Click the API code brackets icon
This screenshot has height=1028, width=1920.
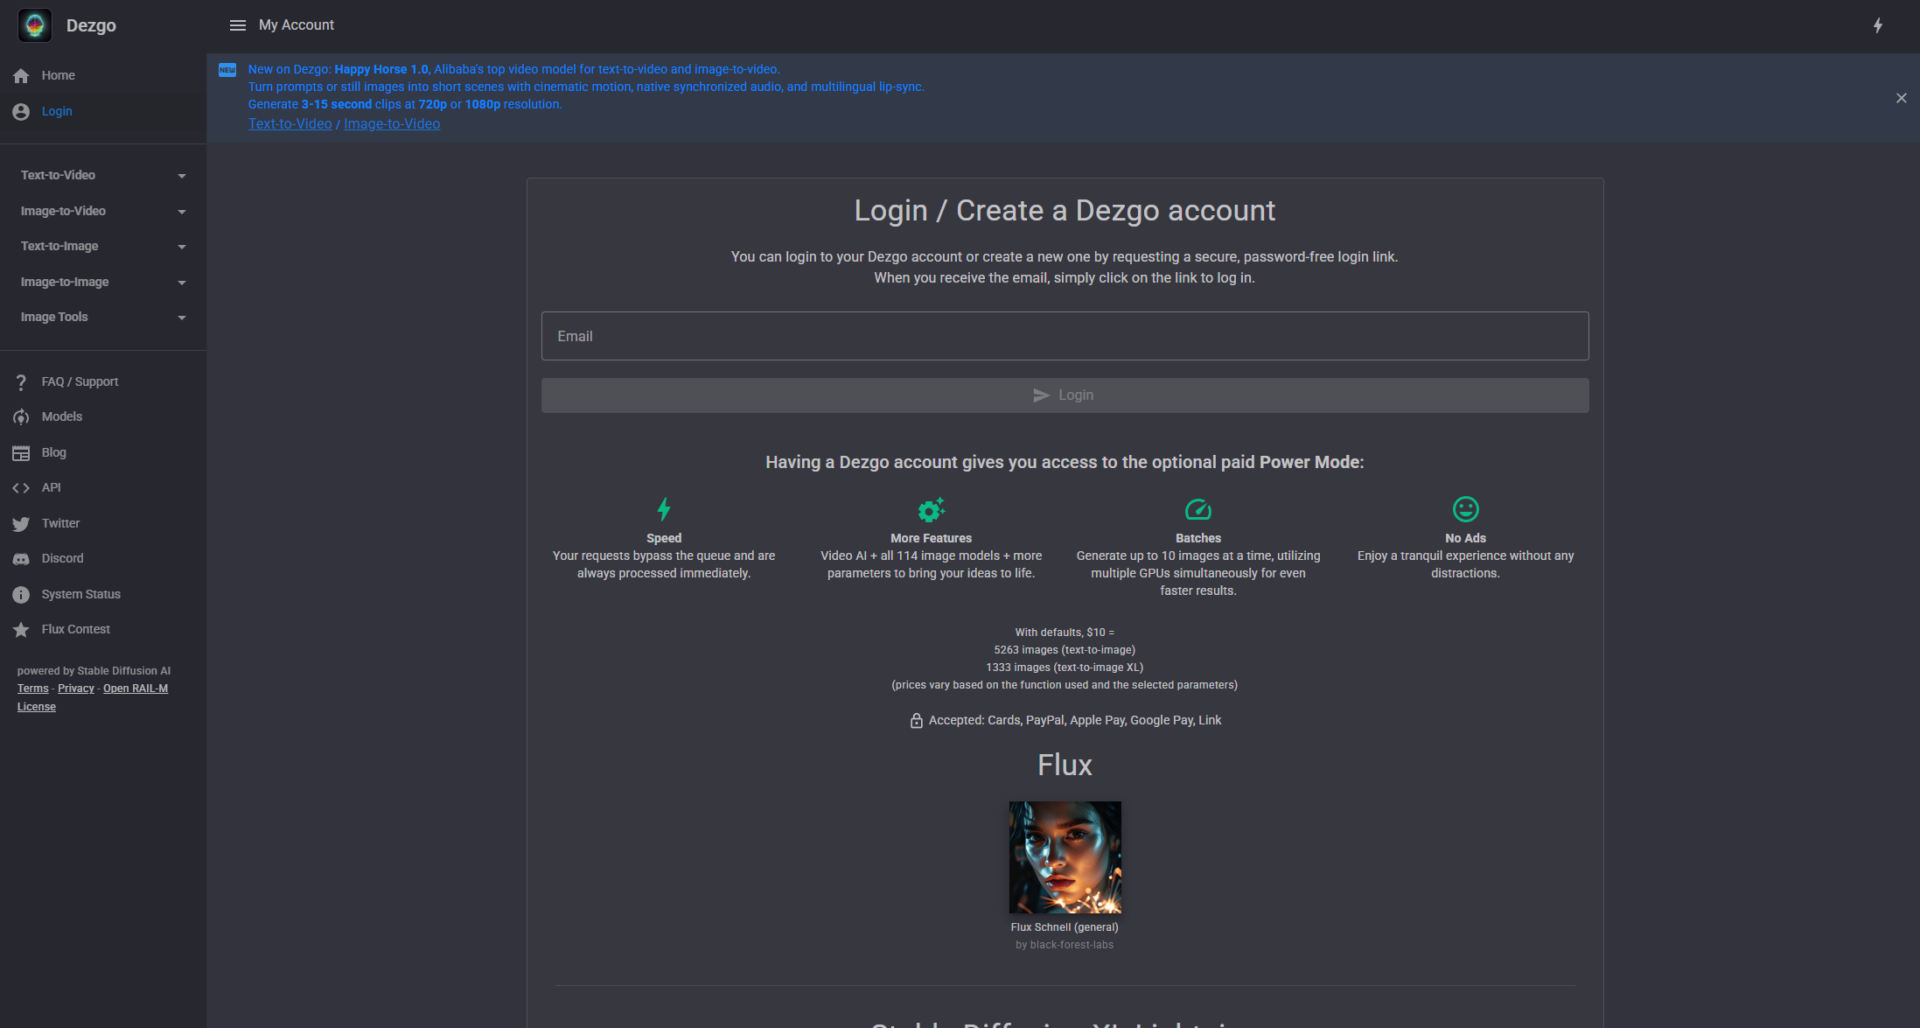(21, 488)
